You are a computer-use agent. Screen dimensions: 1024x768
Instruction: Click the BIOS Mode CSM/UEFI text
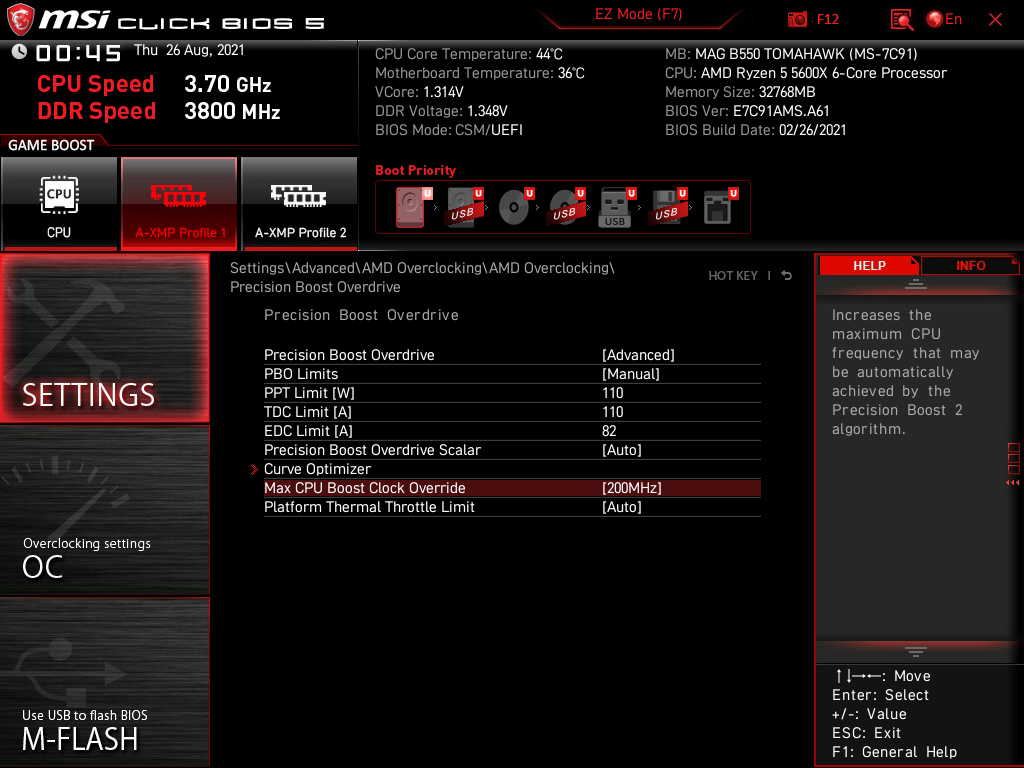449,130
